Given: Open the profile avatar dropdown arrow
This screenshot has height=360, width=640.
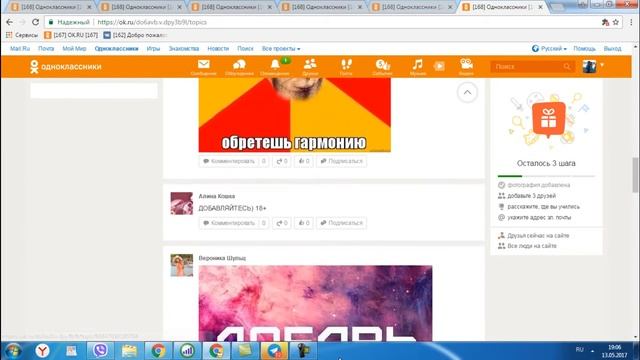Looking at the screenshot, I should (602, 65).
